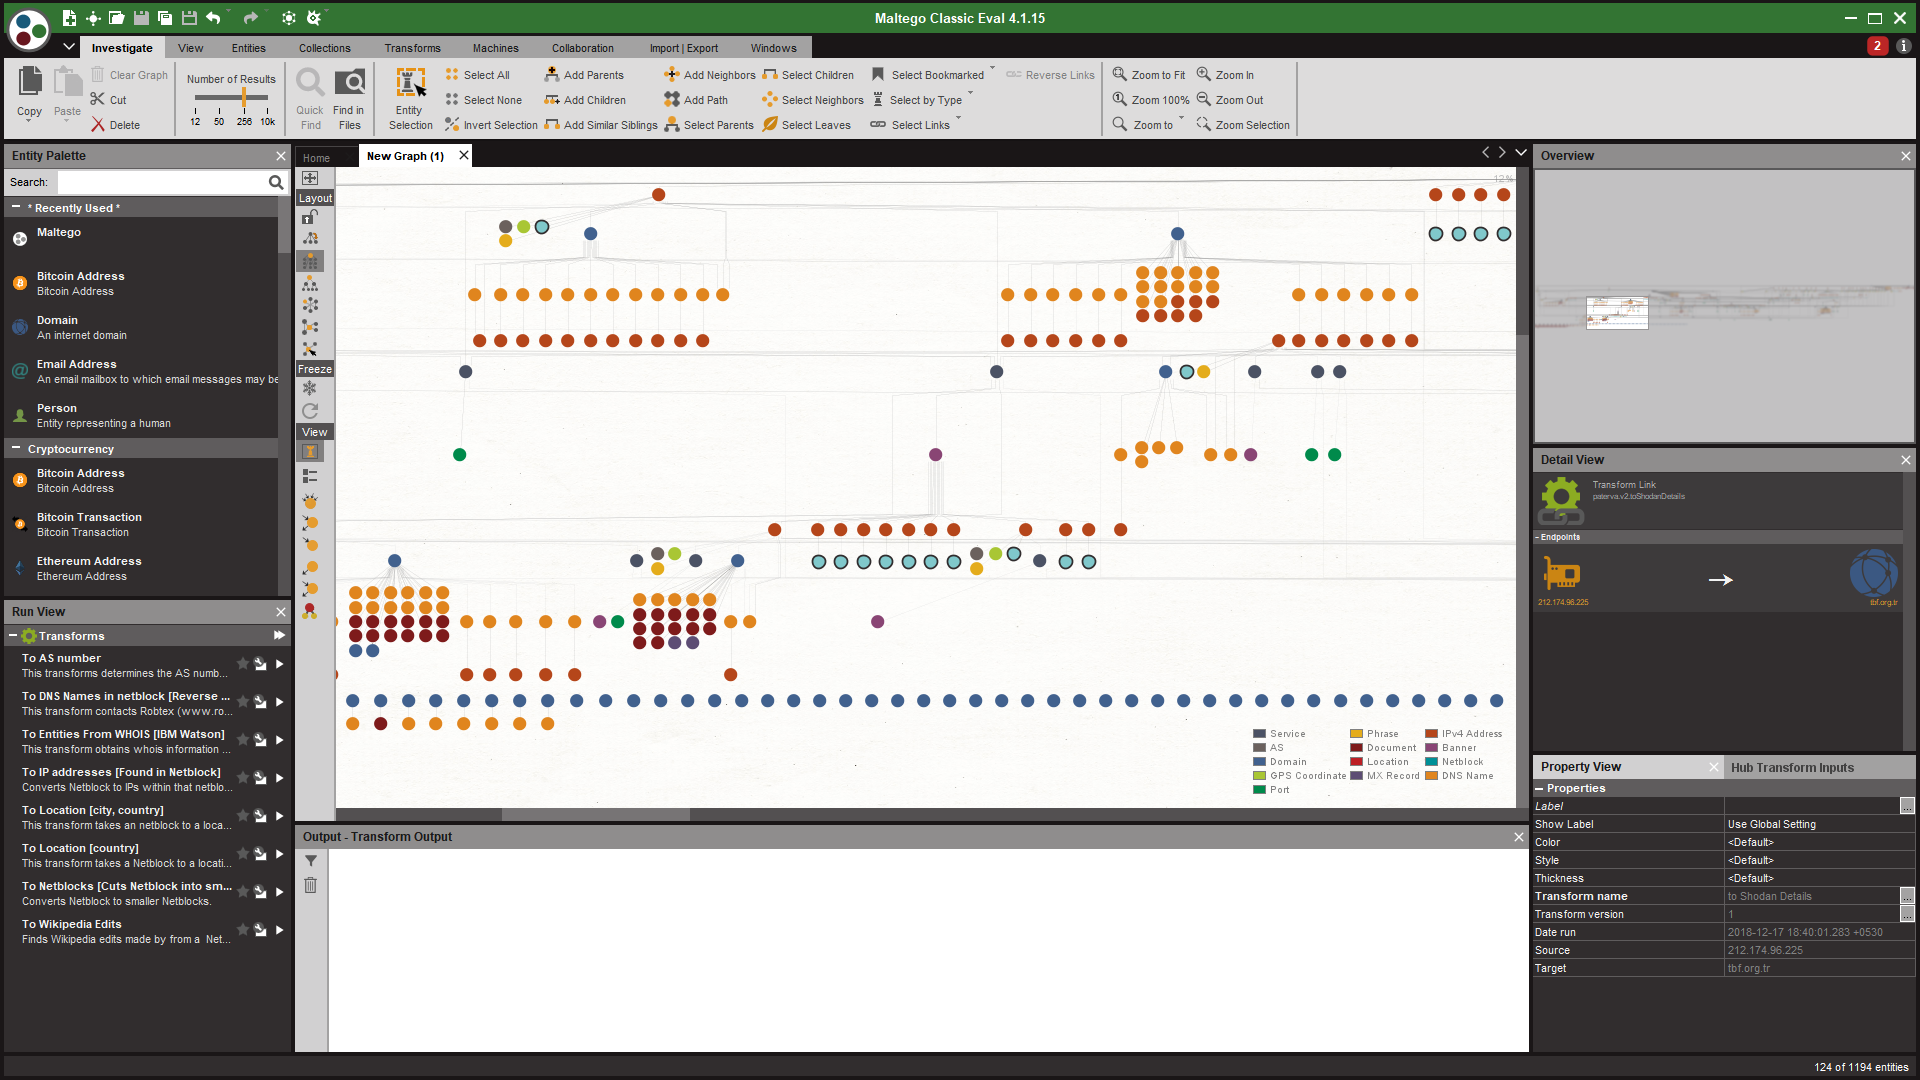Click the interactive organic layout icon

[x=310, y=349]
